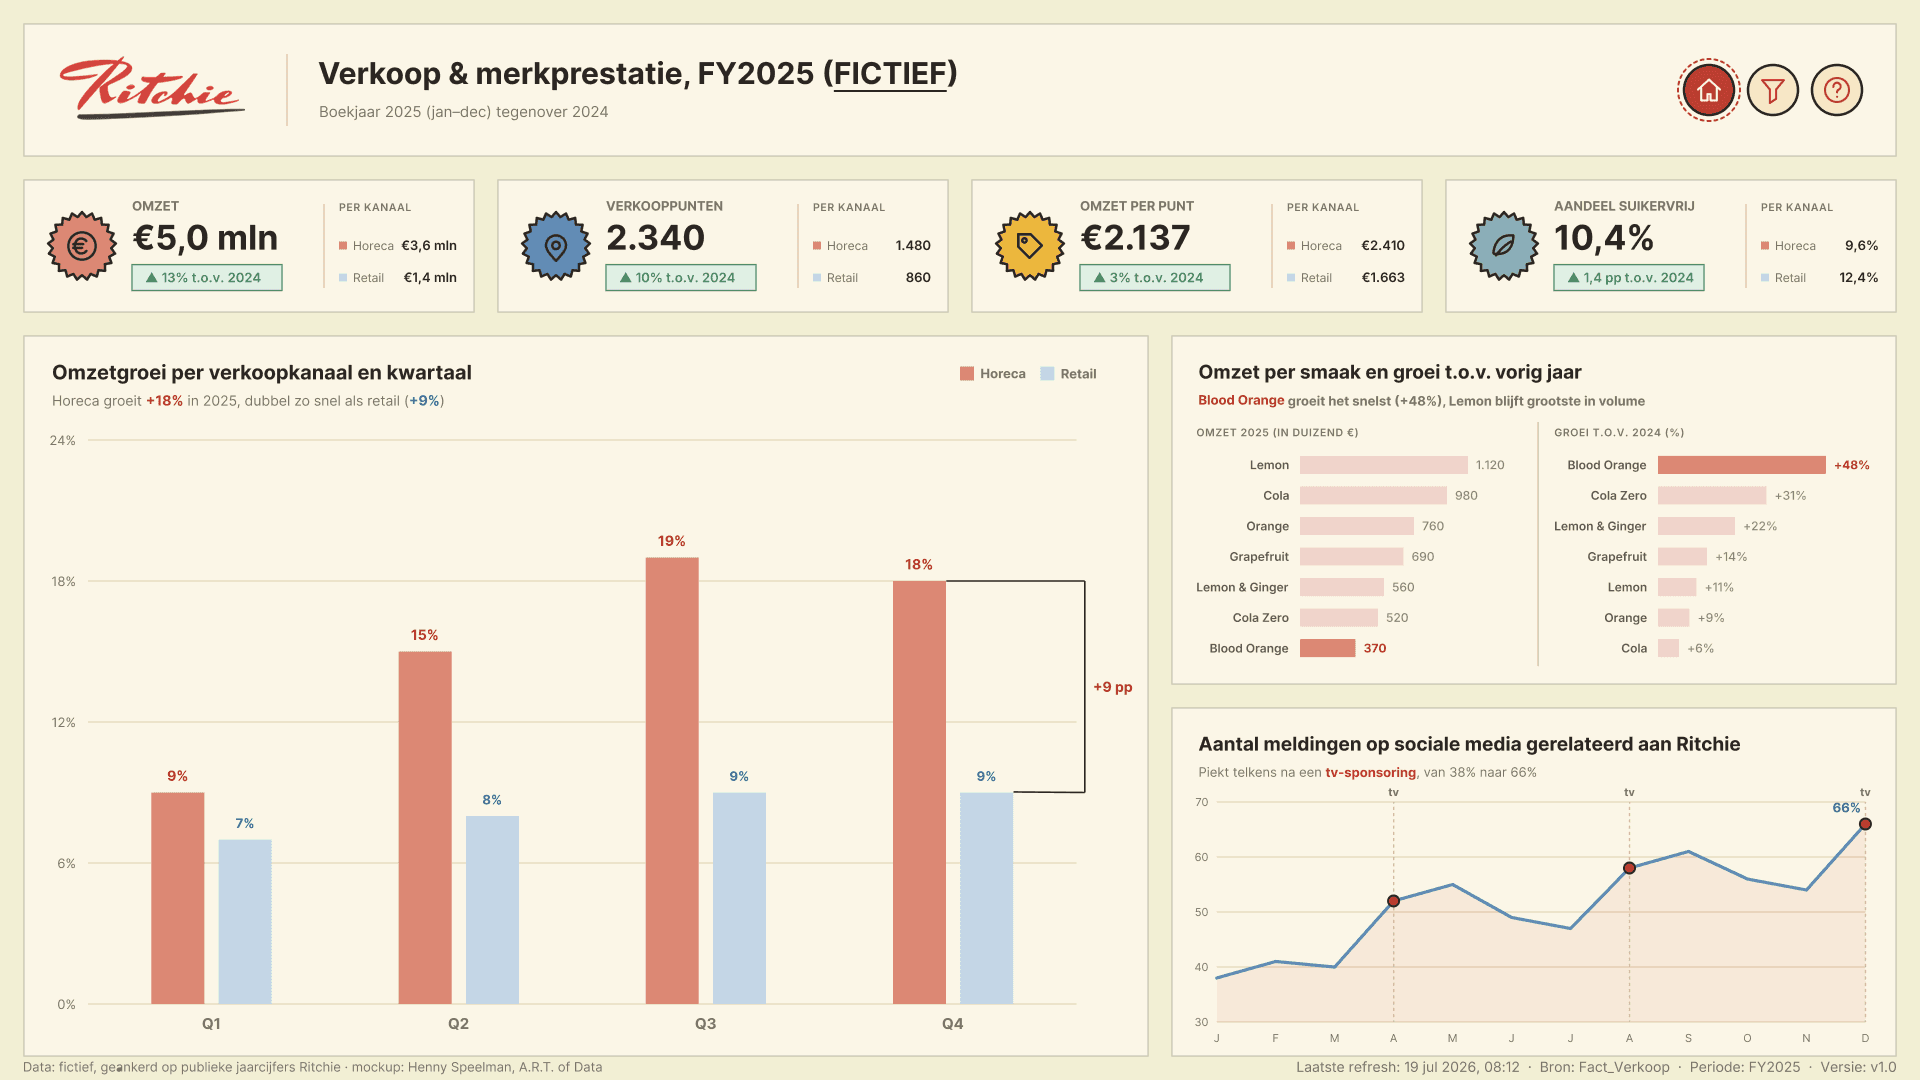Screen dimensions: 1920x1080
Task: Click the €2.137 Omzet per punt figure
Action: [1135, 238]
